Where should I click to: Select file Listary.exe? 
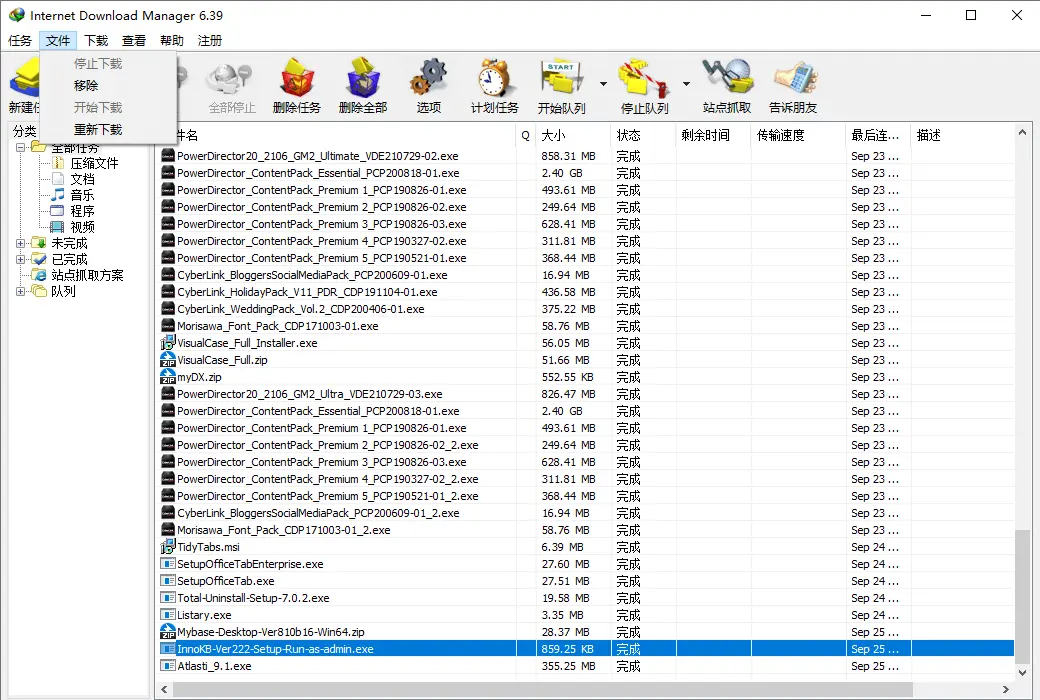point(204,615)
